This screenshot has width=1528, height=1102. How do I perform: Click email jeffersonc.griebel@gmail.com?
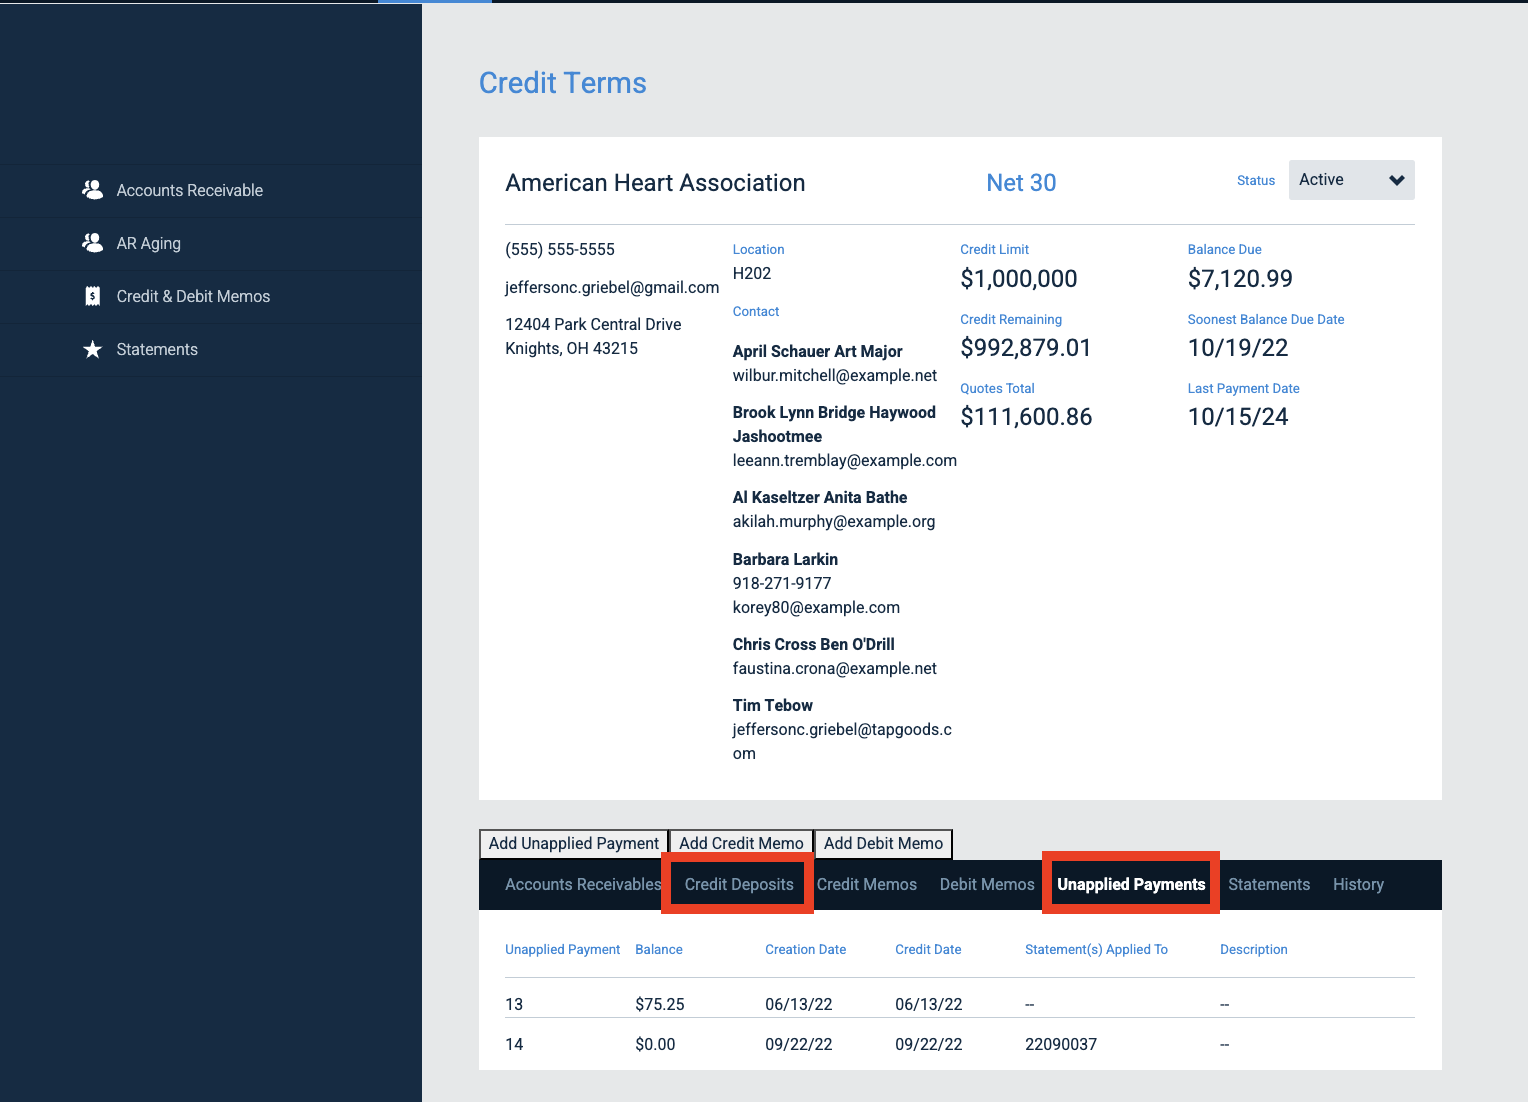point(612,287)
